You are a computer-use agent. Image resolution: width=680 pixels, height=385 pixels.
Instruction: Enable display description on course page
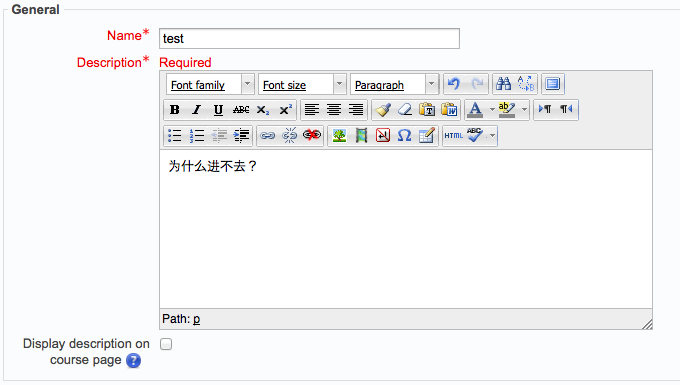point(166,344)
